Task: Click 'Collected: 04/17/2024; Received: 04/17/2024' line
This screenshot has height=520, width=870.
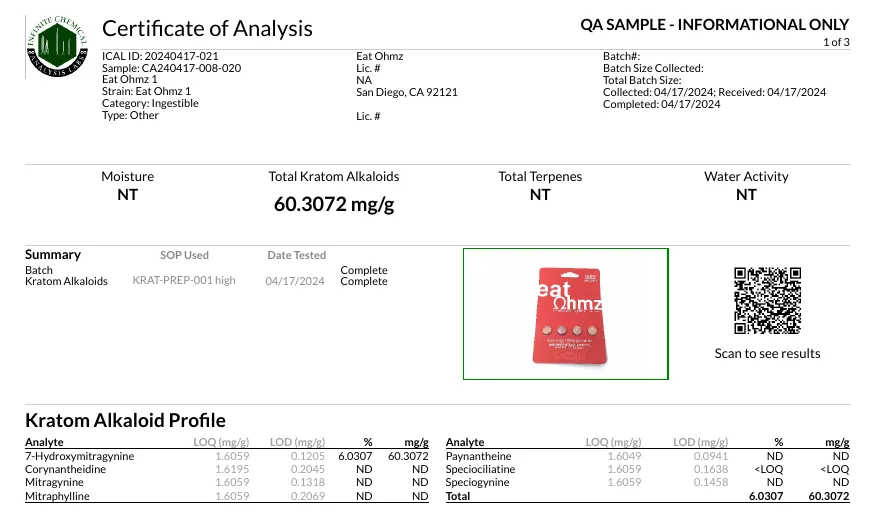Action: click(715, 92)
